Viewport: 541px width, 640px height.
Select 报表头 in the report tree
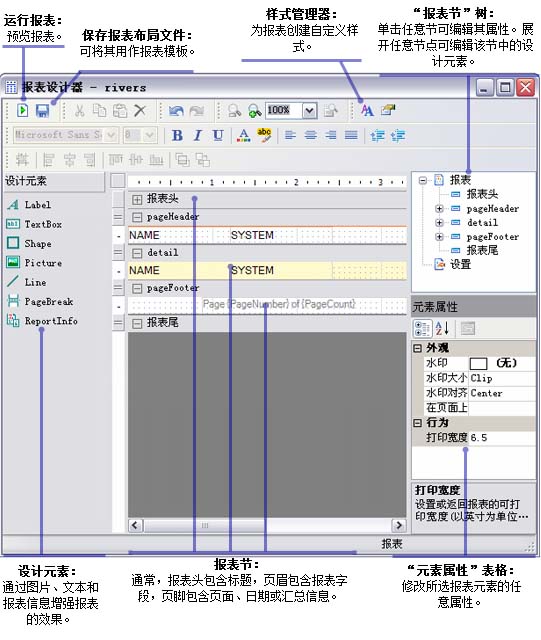(482, 194)
